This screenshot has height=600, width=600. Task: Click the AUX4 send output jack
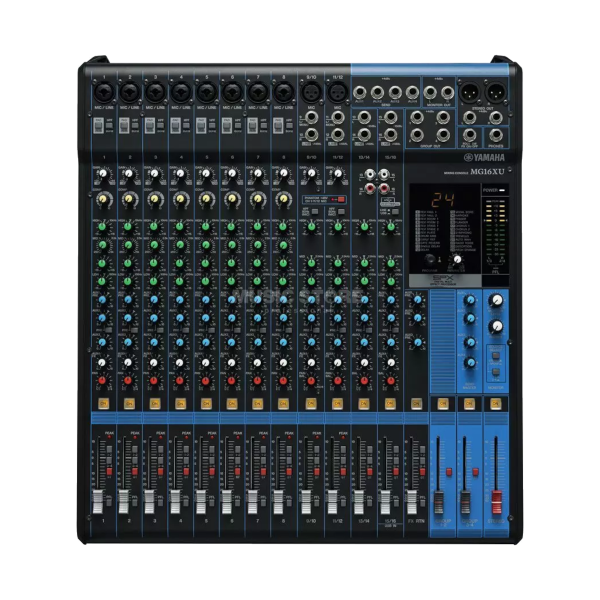(x=412, y=92)
